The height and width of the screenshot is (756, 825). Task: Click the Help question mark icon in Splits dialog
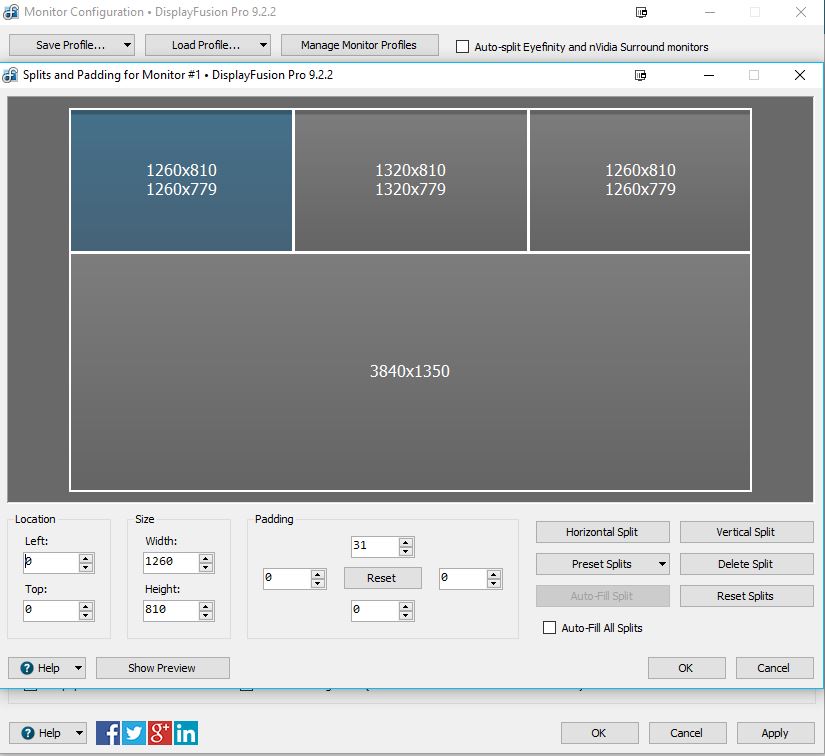click(x=27, y=668)
